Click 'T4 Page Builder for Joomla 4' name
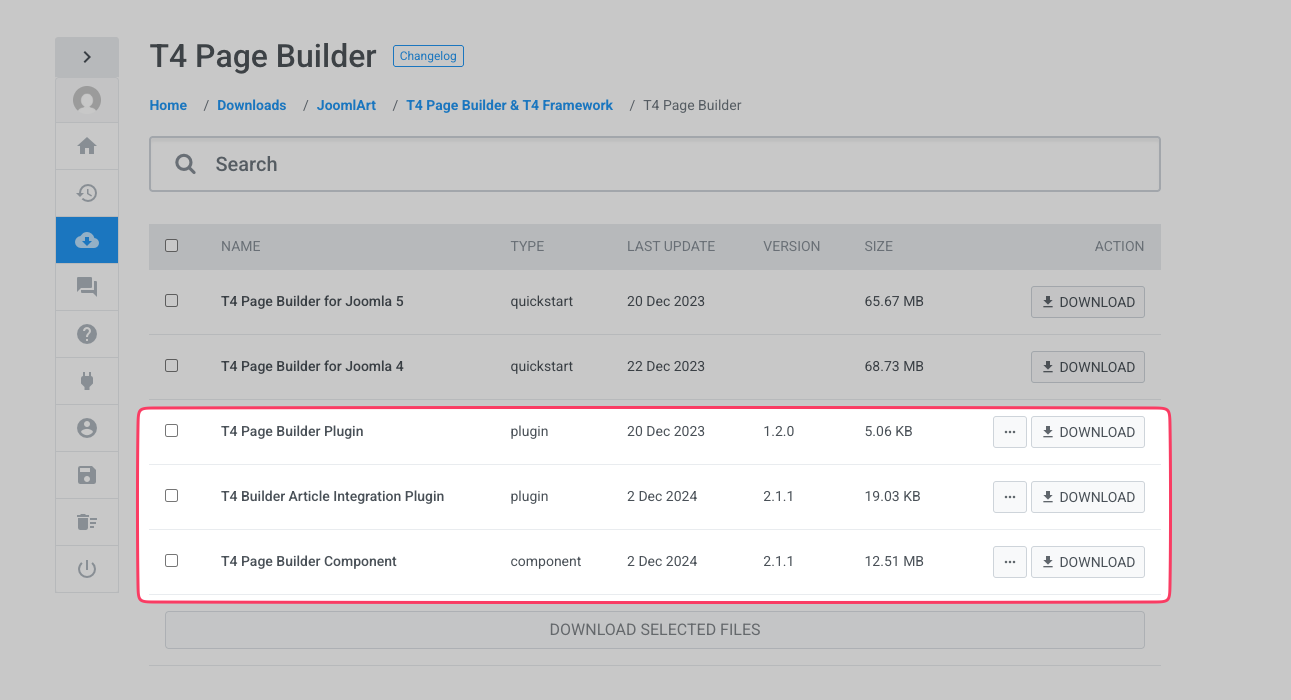Viewport: 1291px width, 700px height. pos(312,366)
